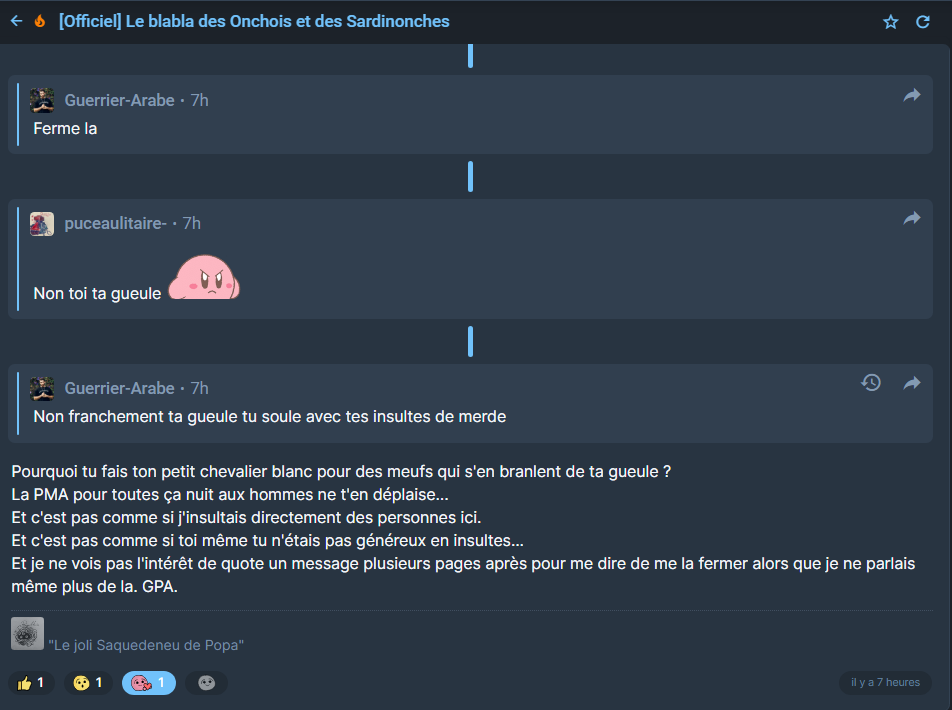
Task: Open the puceaulitaire- profile name
Action: click(x=115, y=224)
